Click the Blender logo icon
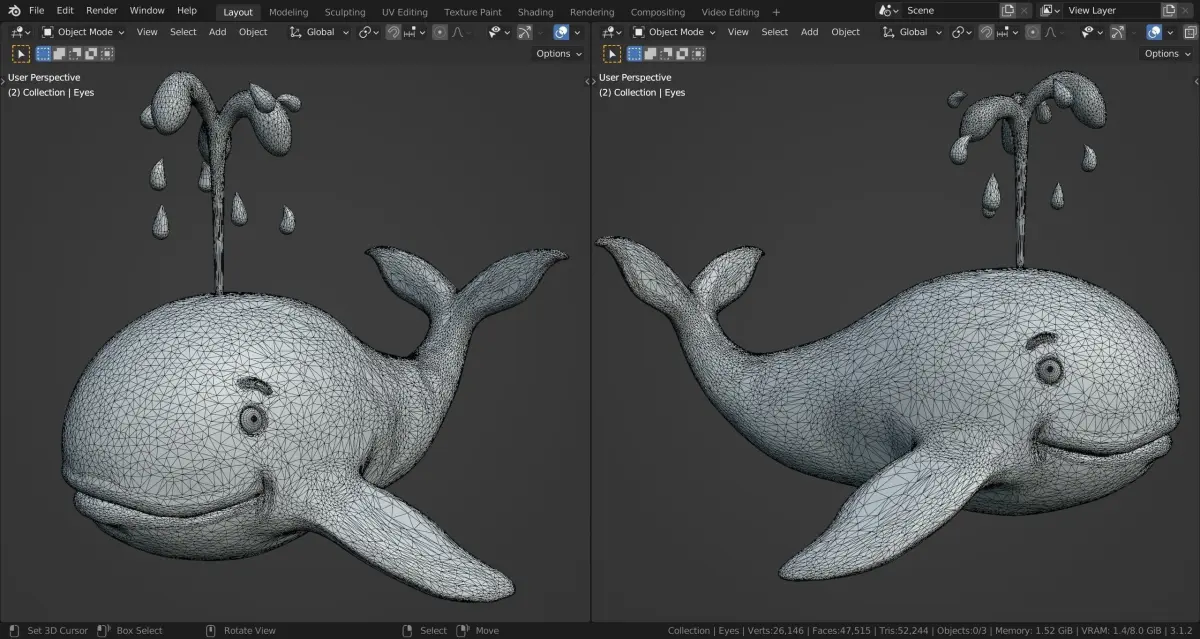 (14, 10)
